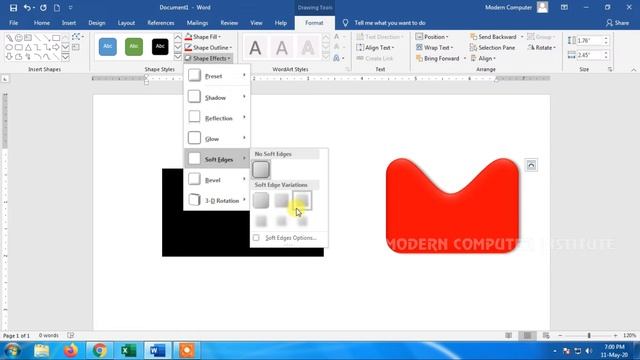
Task: Open the Shape Fill dropdown
Action: point(203,37)
